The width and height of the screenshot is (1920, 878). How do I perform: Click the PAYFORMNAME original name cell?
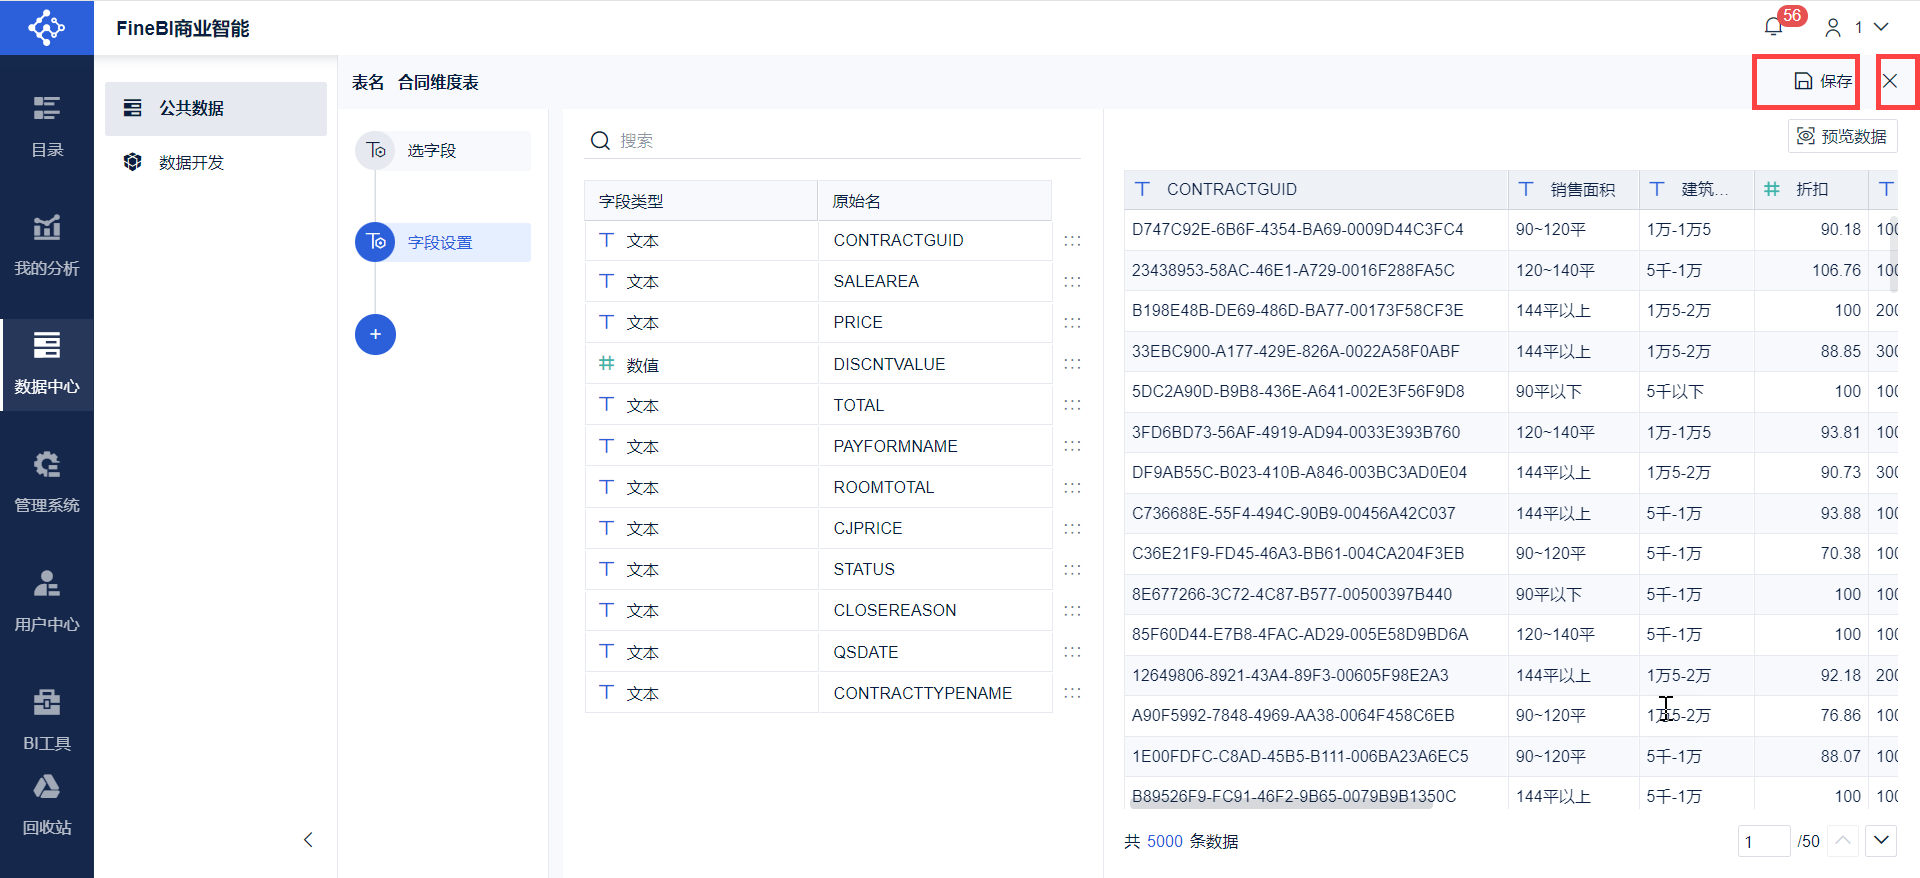(934, 446)
